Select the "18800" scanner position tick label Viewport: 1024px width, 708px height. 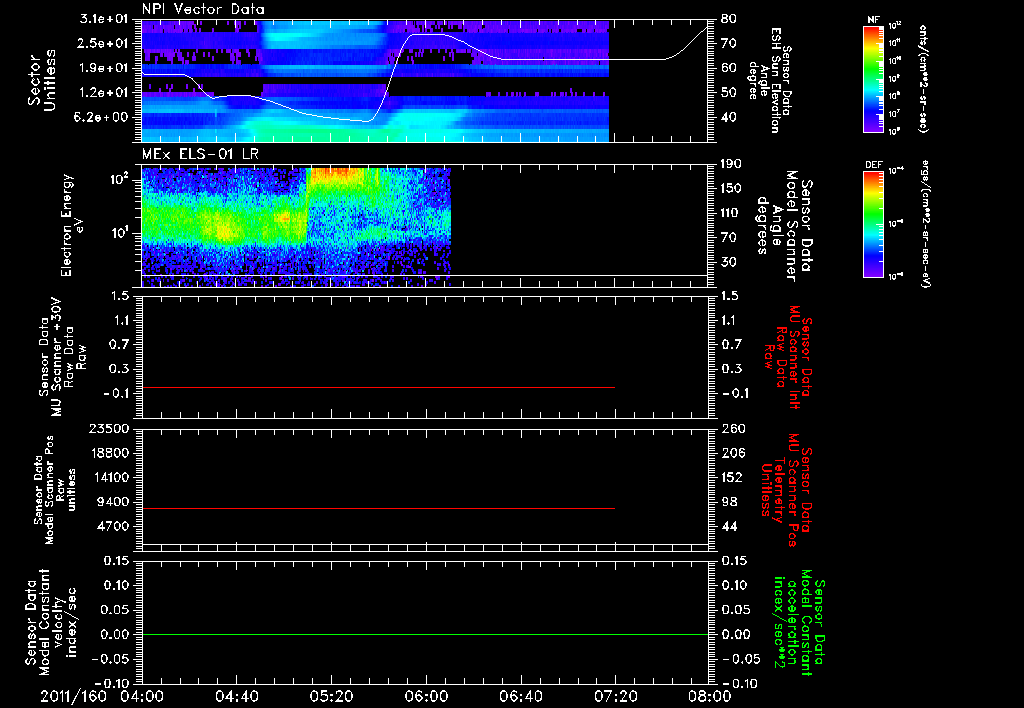110,453
